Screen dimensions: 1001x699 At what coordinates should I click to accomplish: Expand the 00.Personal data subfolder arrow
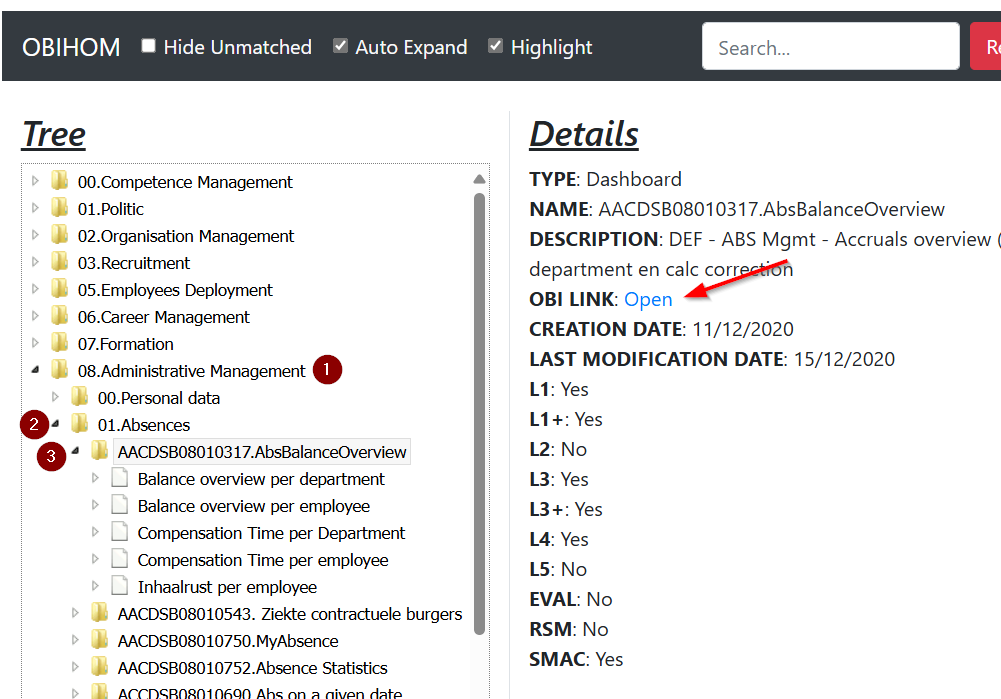[56, 398]
